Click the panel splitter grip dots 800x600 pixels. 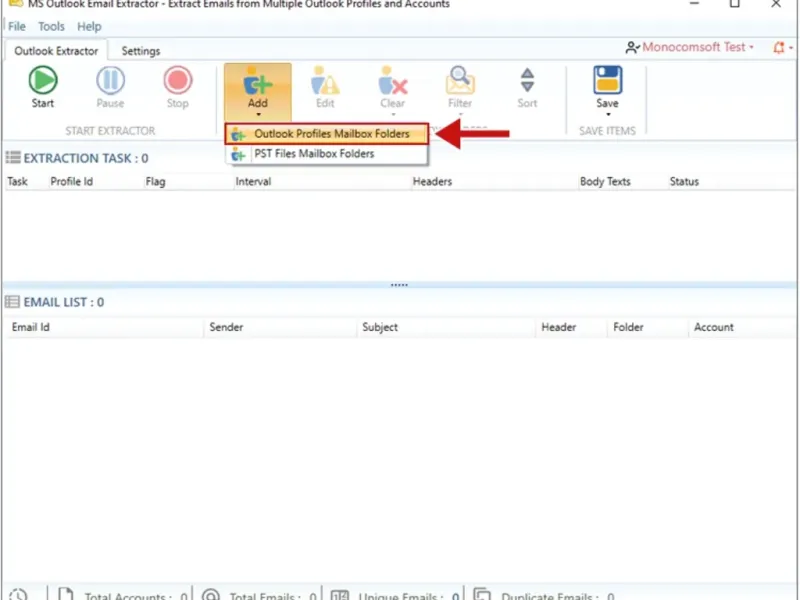(x=399, y=285)
